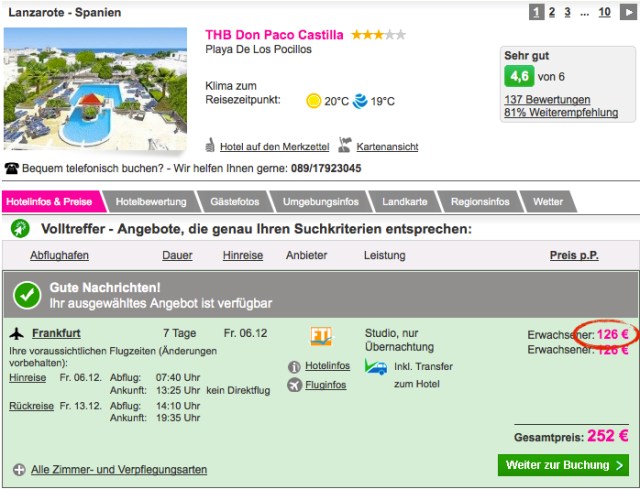Switch to the Umgebungsinfos tab
The image size is (640, 489).
pos(321,202)
